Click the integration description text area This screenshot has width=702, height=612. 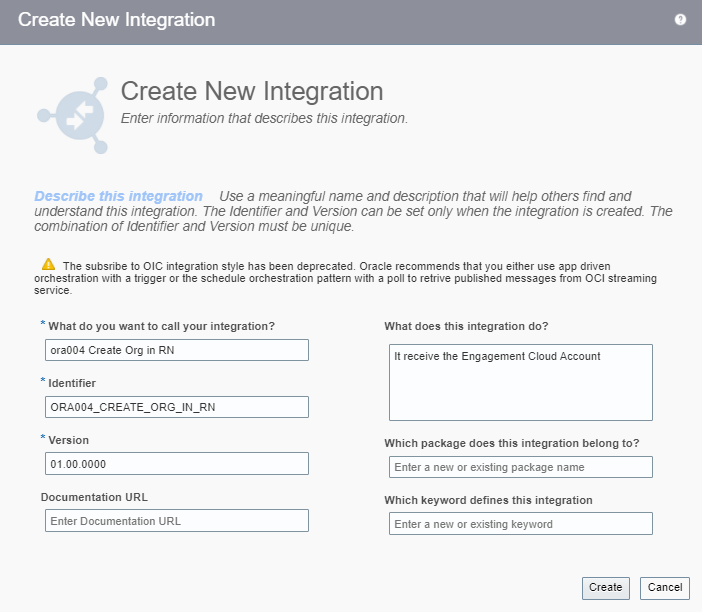[x=520, y=383]
